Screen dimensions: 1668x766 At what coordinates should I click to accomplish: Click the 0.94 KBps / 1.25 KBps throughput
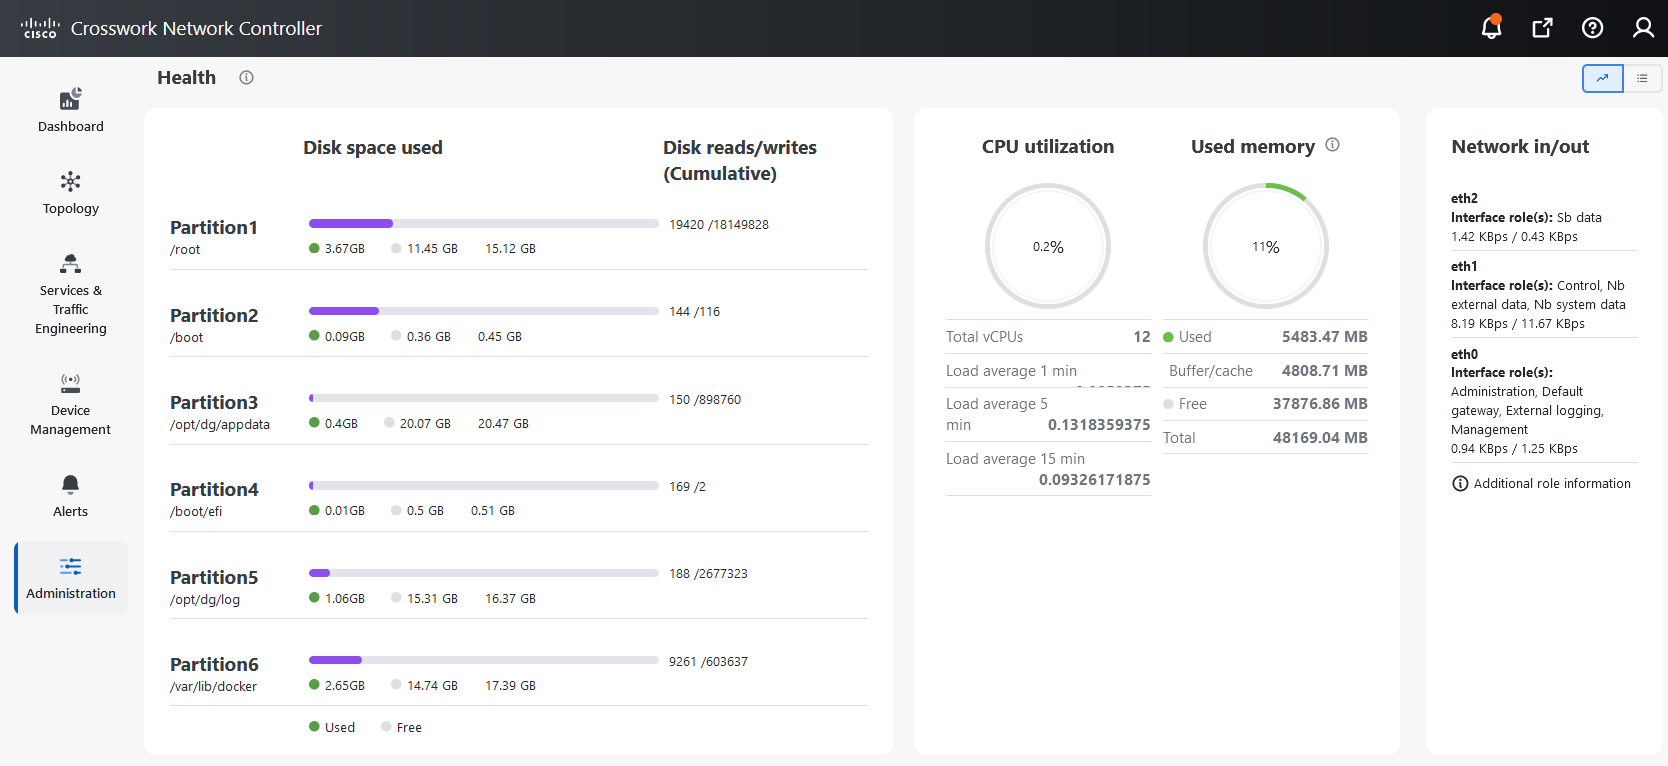pos(1514,449)
